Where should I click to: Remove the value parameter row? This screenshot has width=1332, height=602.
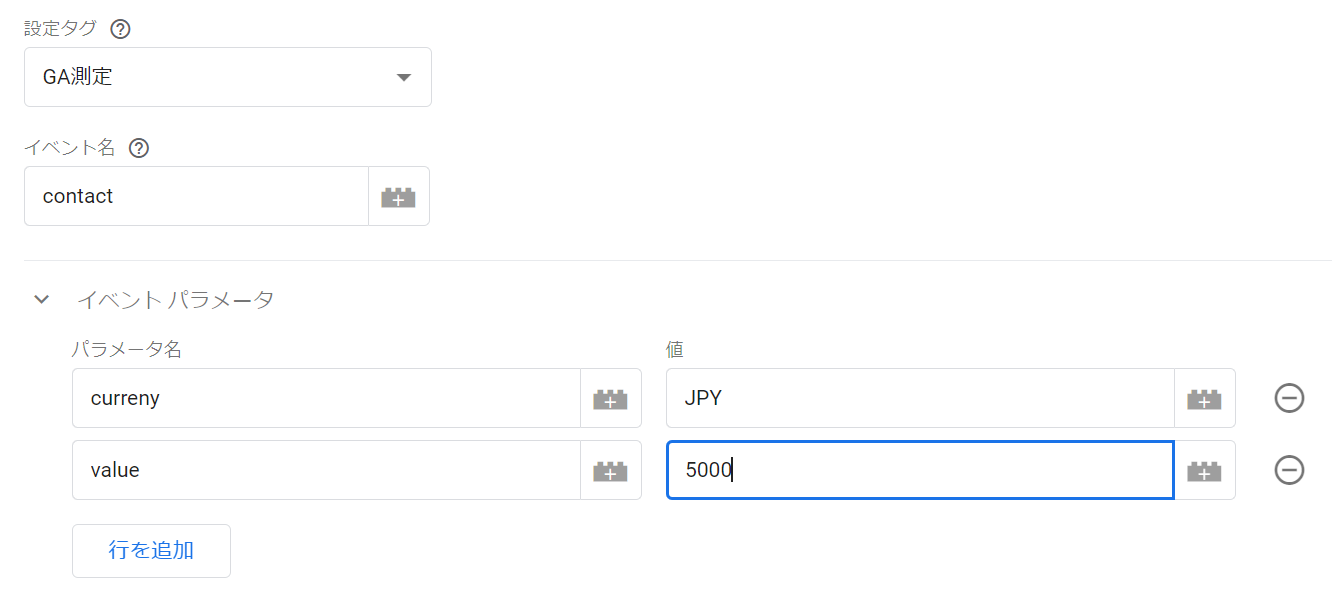pyautogui.click(x=1289, y=470)
